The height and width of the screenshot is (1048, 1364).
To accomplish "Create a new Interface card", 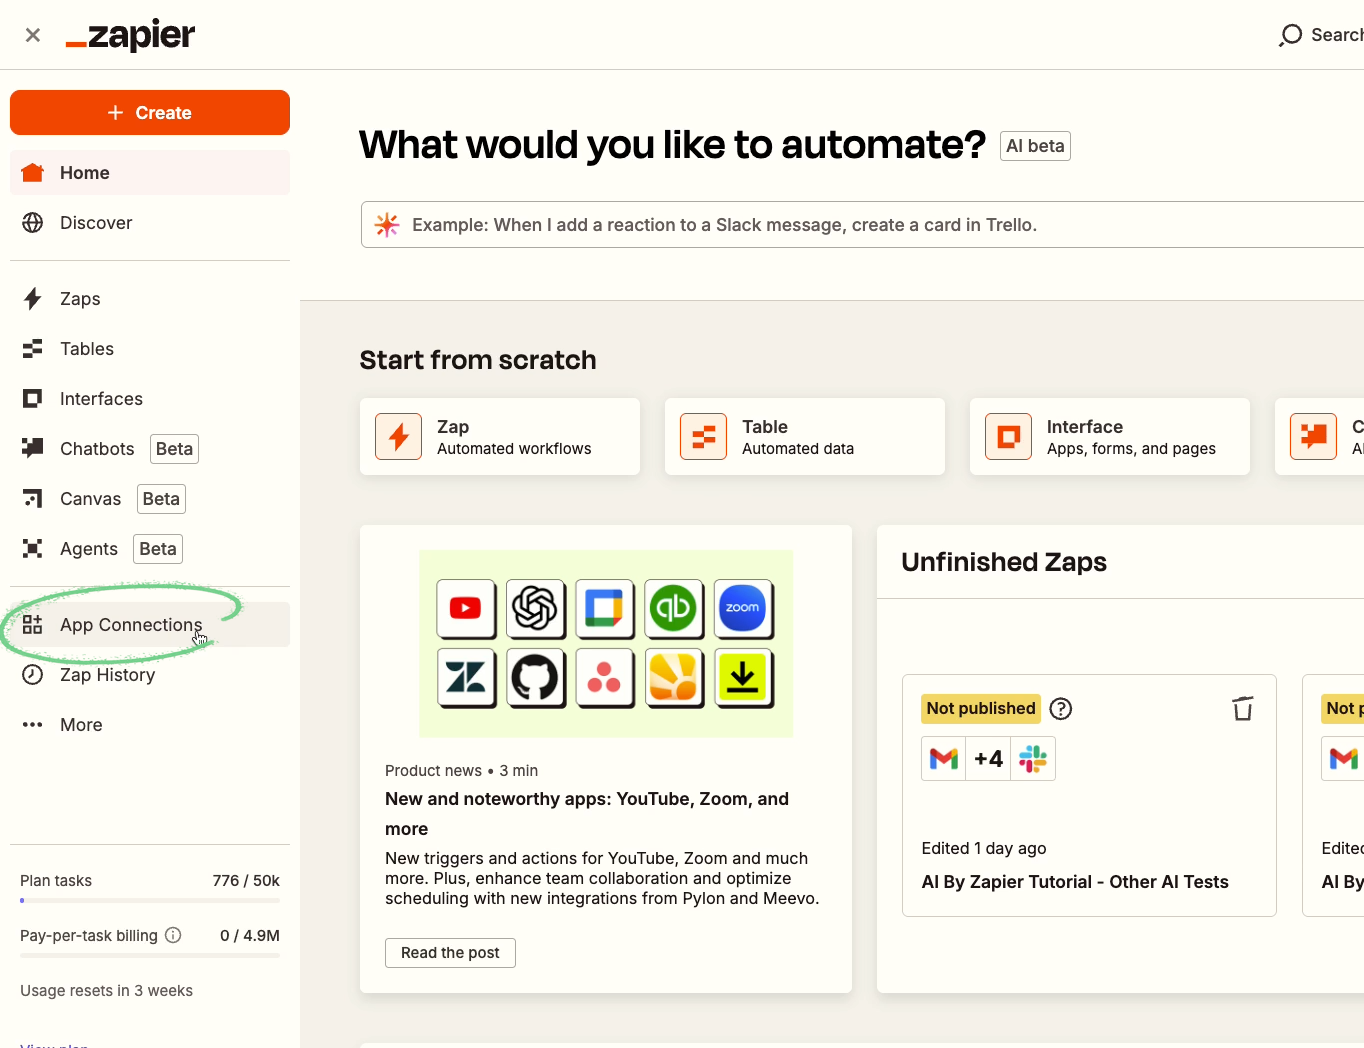I will point(1110,437).
